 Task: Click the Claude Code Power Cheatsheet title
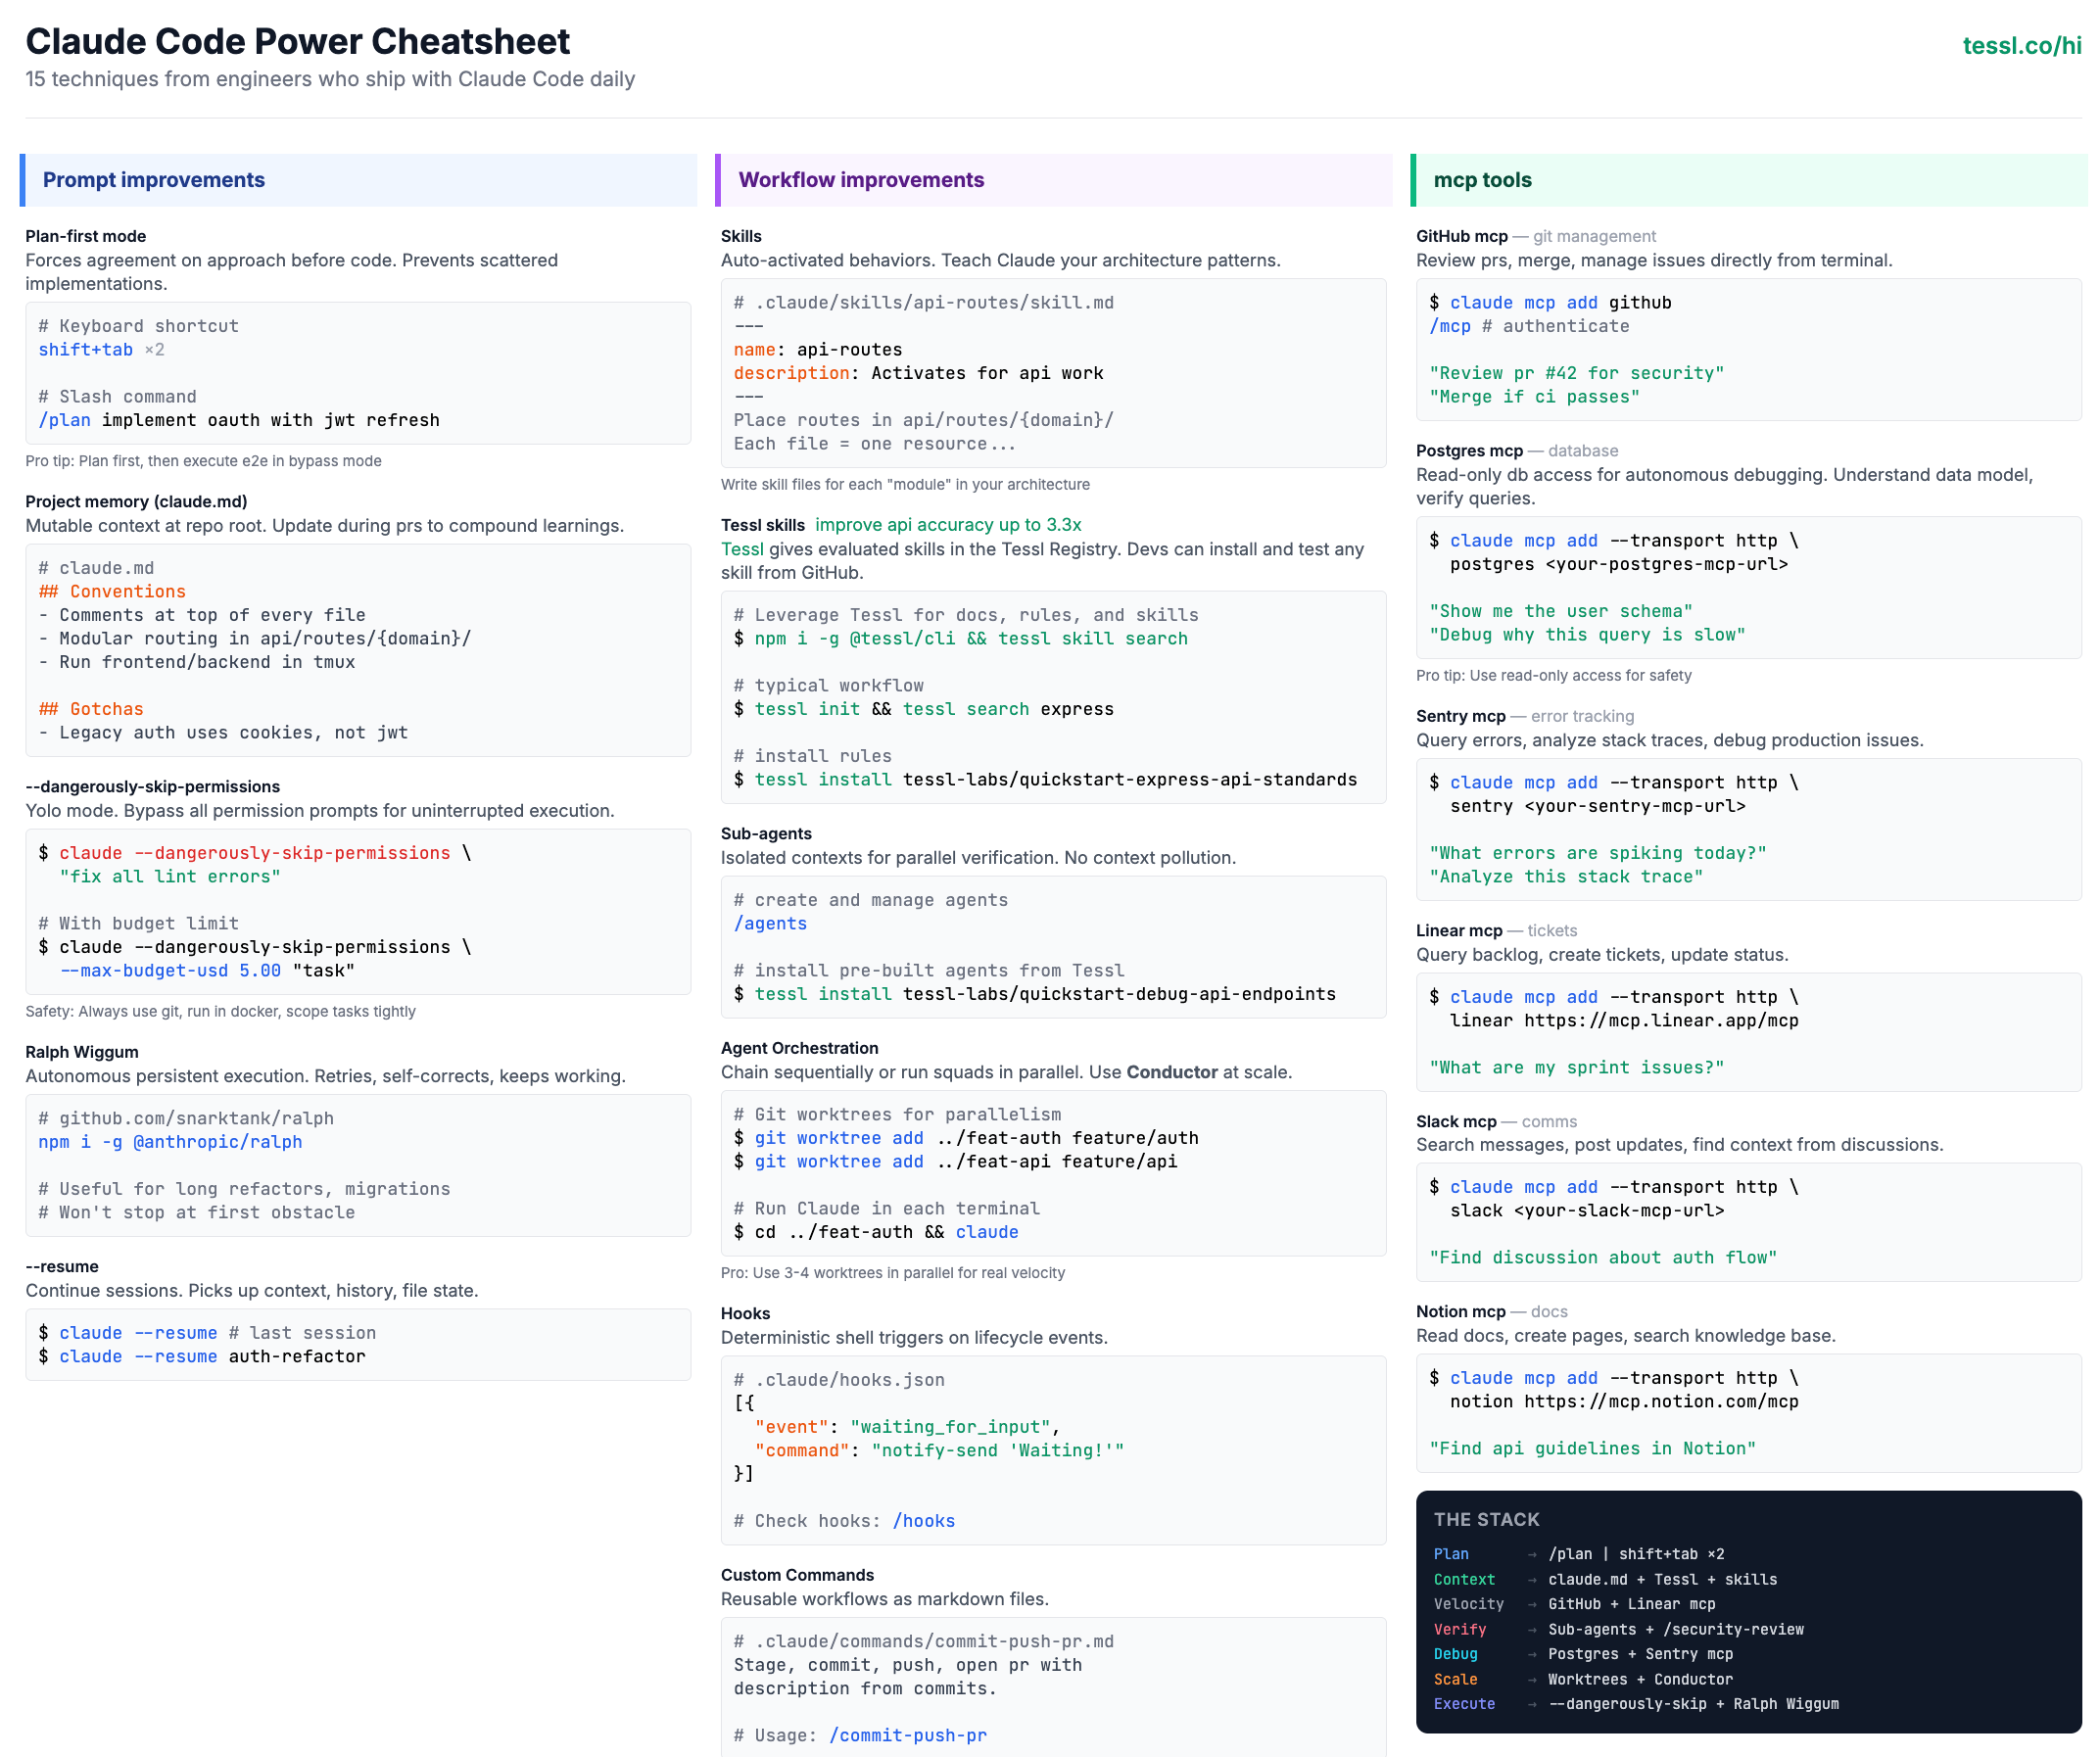pyautogui.click(x=297, y=42)
